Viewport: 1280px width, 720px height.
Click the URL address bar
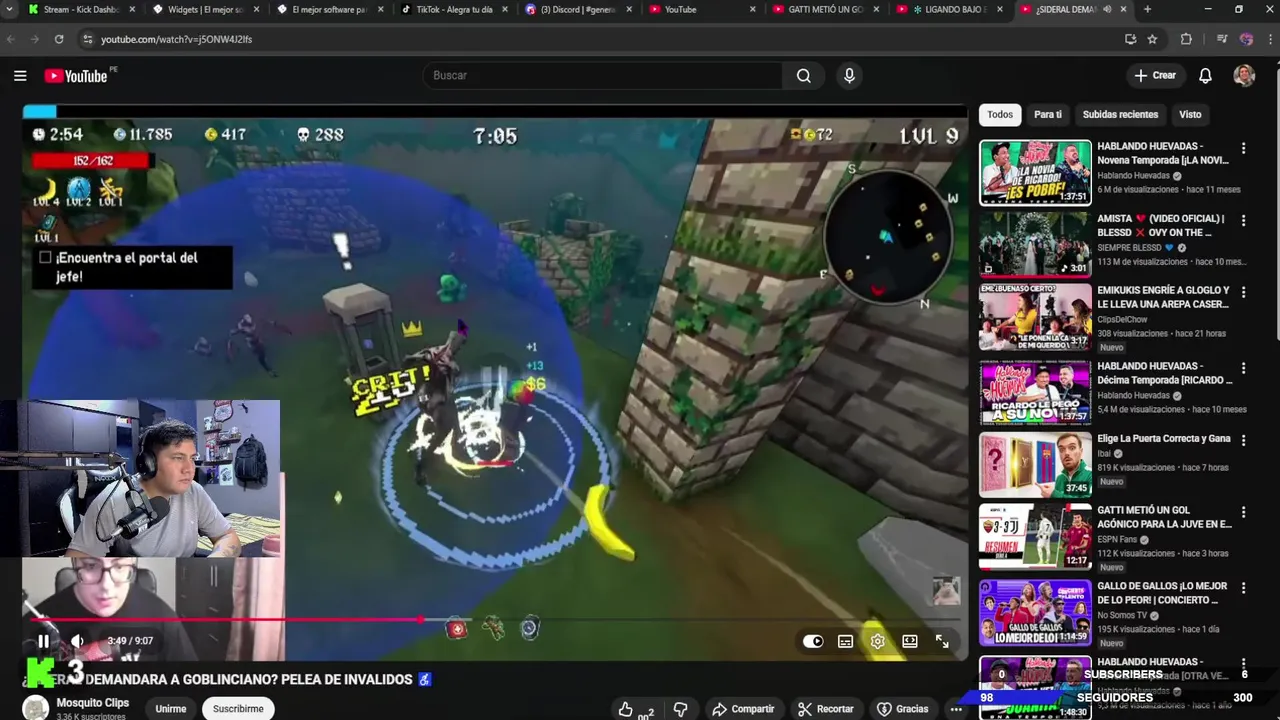[x=600, y=39]
